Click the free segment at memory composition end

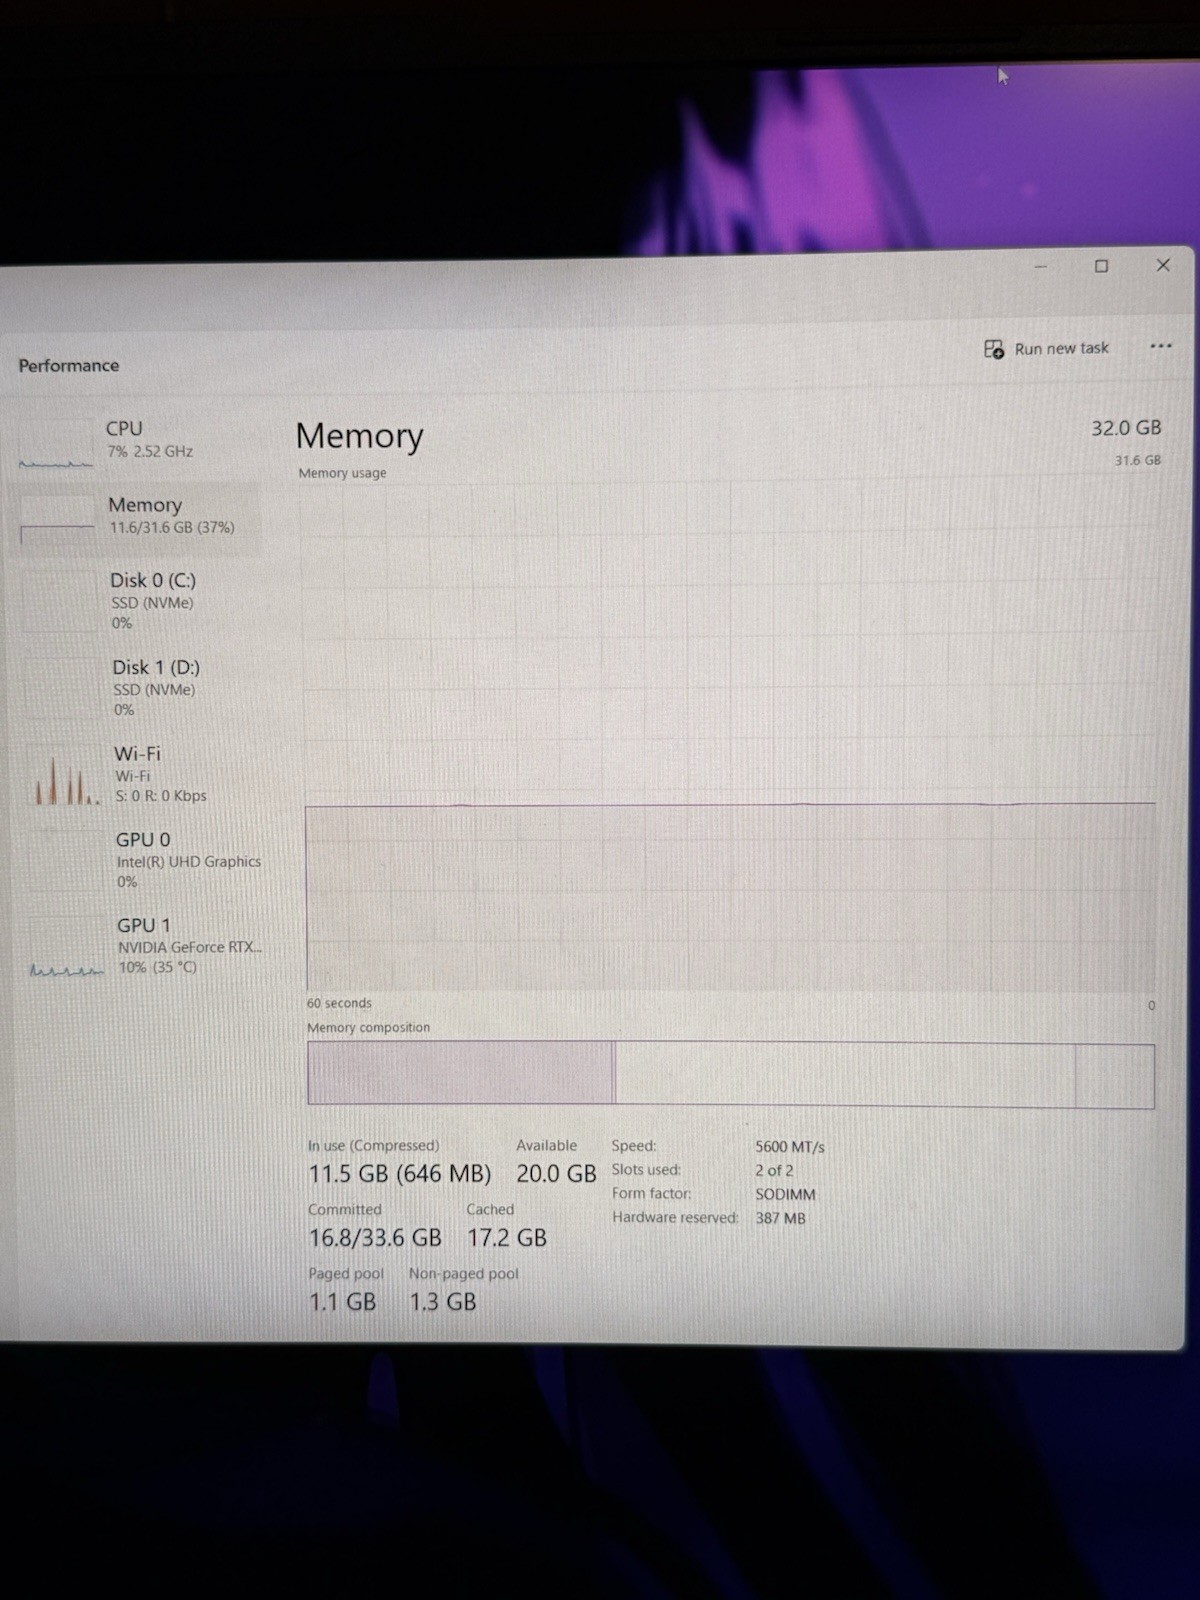point(1115,1077)
